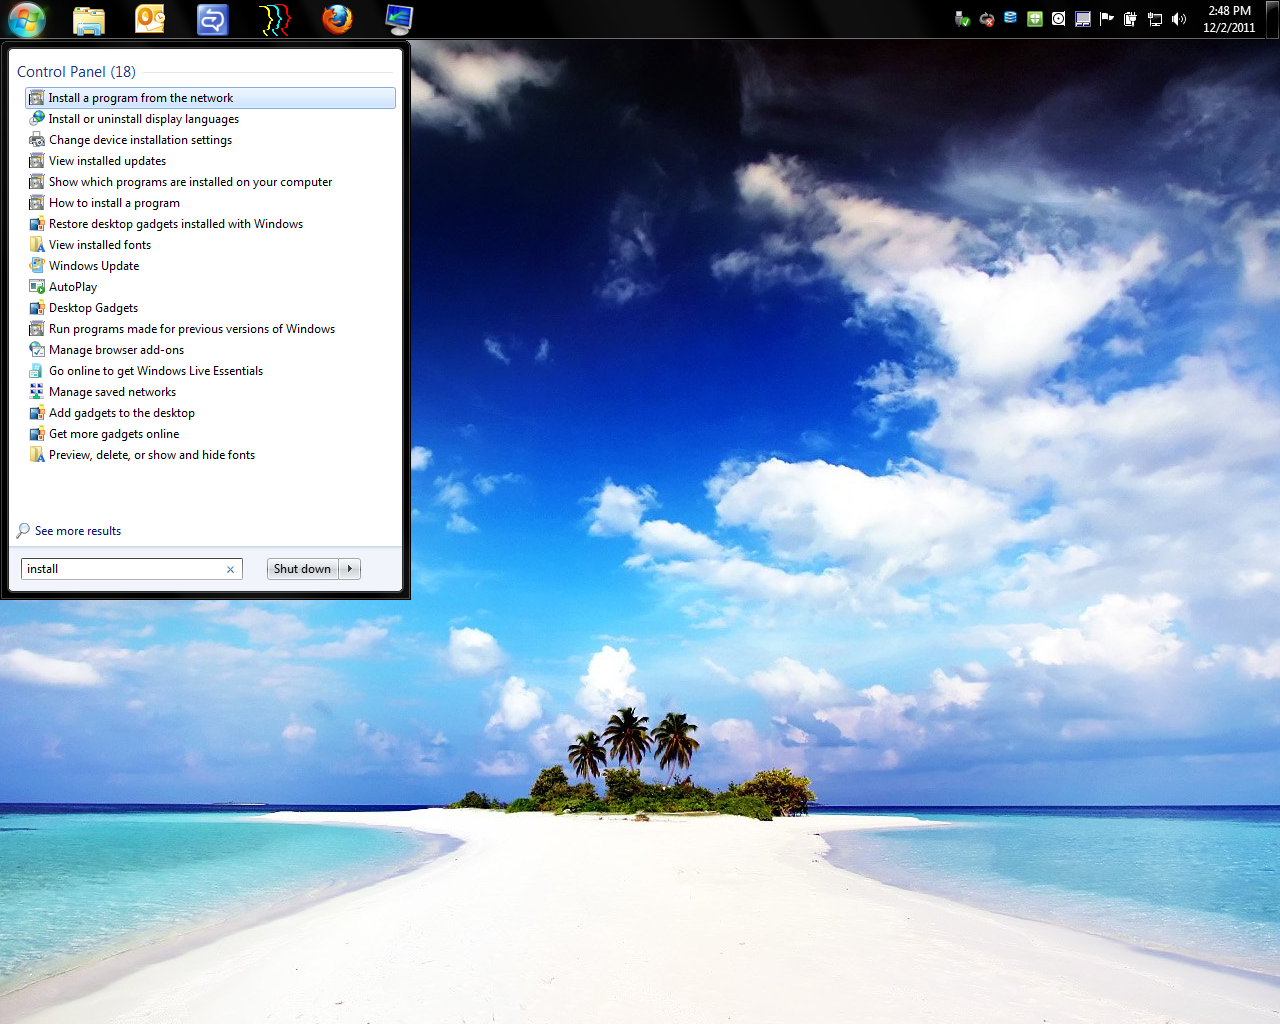
Task: Select 'View installed updates' result
Action: pos(107,161)
